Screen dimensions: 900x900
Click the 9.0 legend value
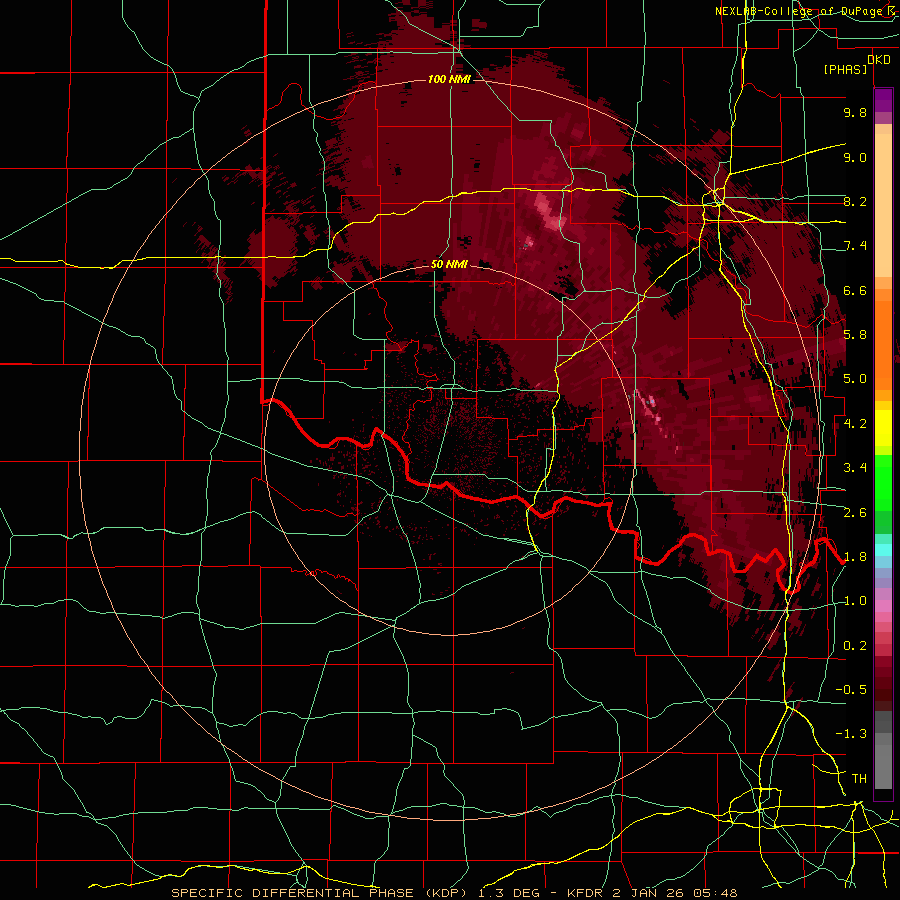tap(855, 157)
